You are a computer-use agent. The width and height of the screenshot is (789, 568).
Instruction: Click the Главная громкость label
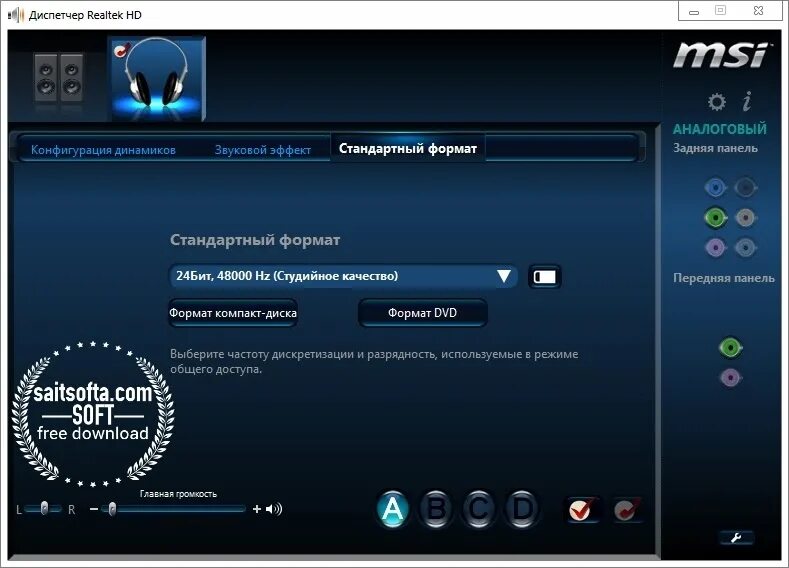(178, 494)
